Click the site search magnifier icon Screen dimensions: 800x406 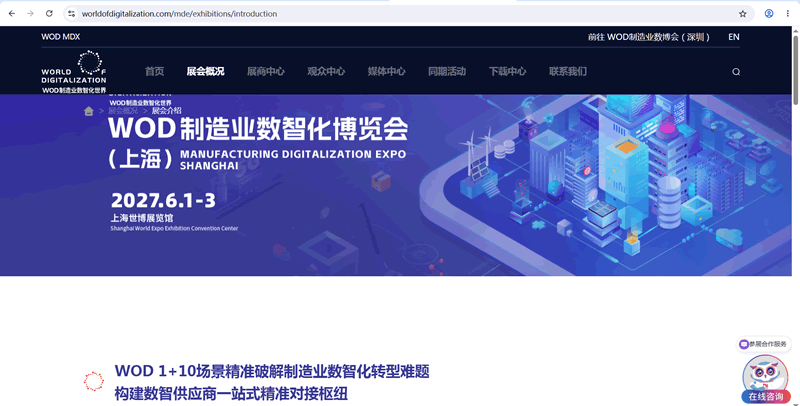736,72
